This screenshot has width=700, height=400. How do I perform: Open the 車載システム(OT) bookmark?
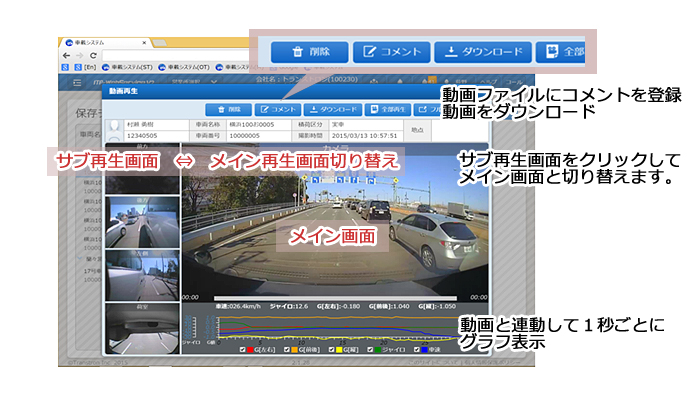pyautogui.click(x=184, y=67)
